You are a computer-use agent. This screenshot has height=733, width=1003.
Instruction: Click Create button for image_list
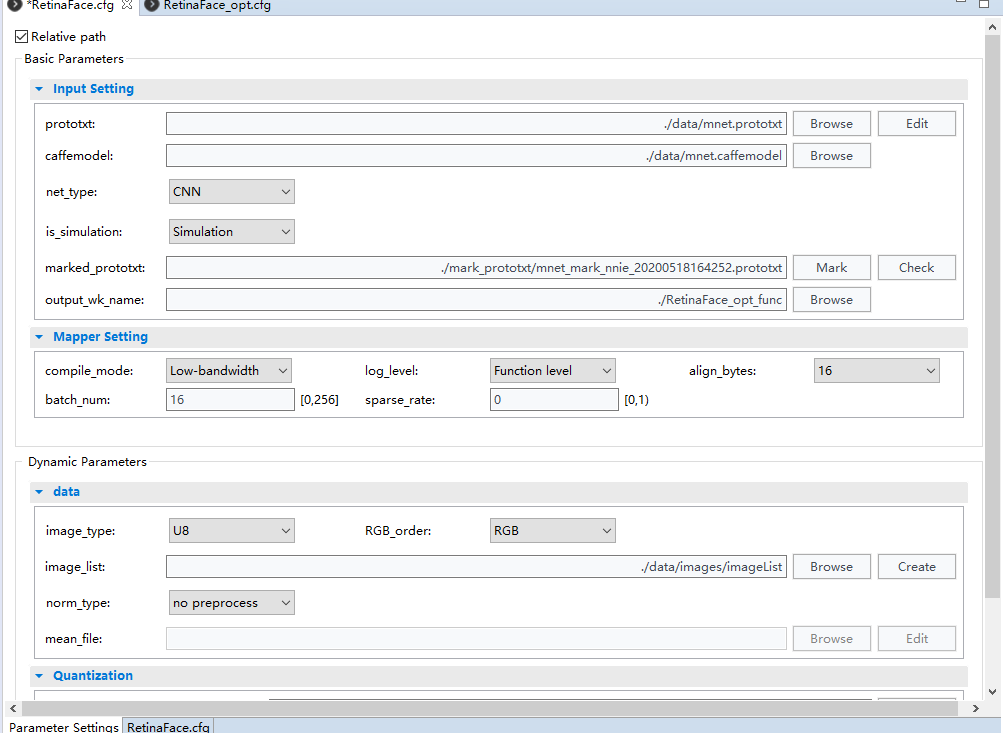click(x=916, y=567)
